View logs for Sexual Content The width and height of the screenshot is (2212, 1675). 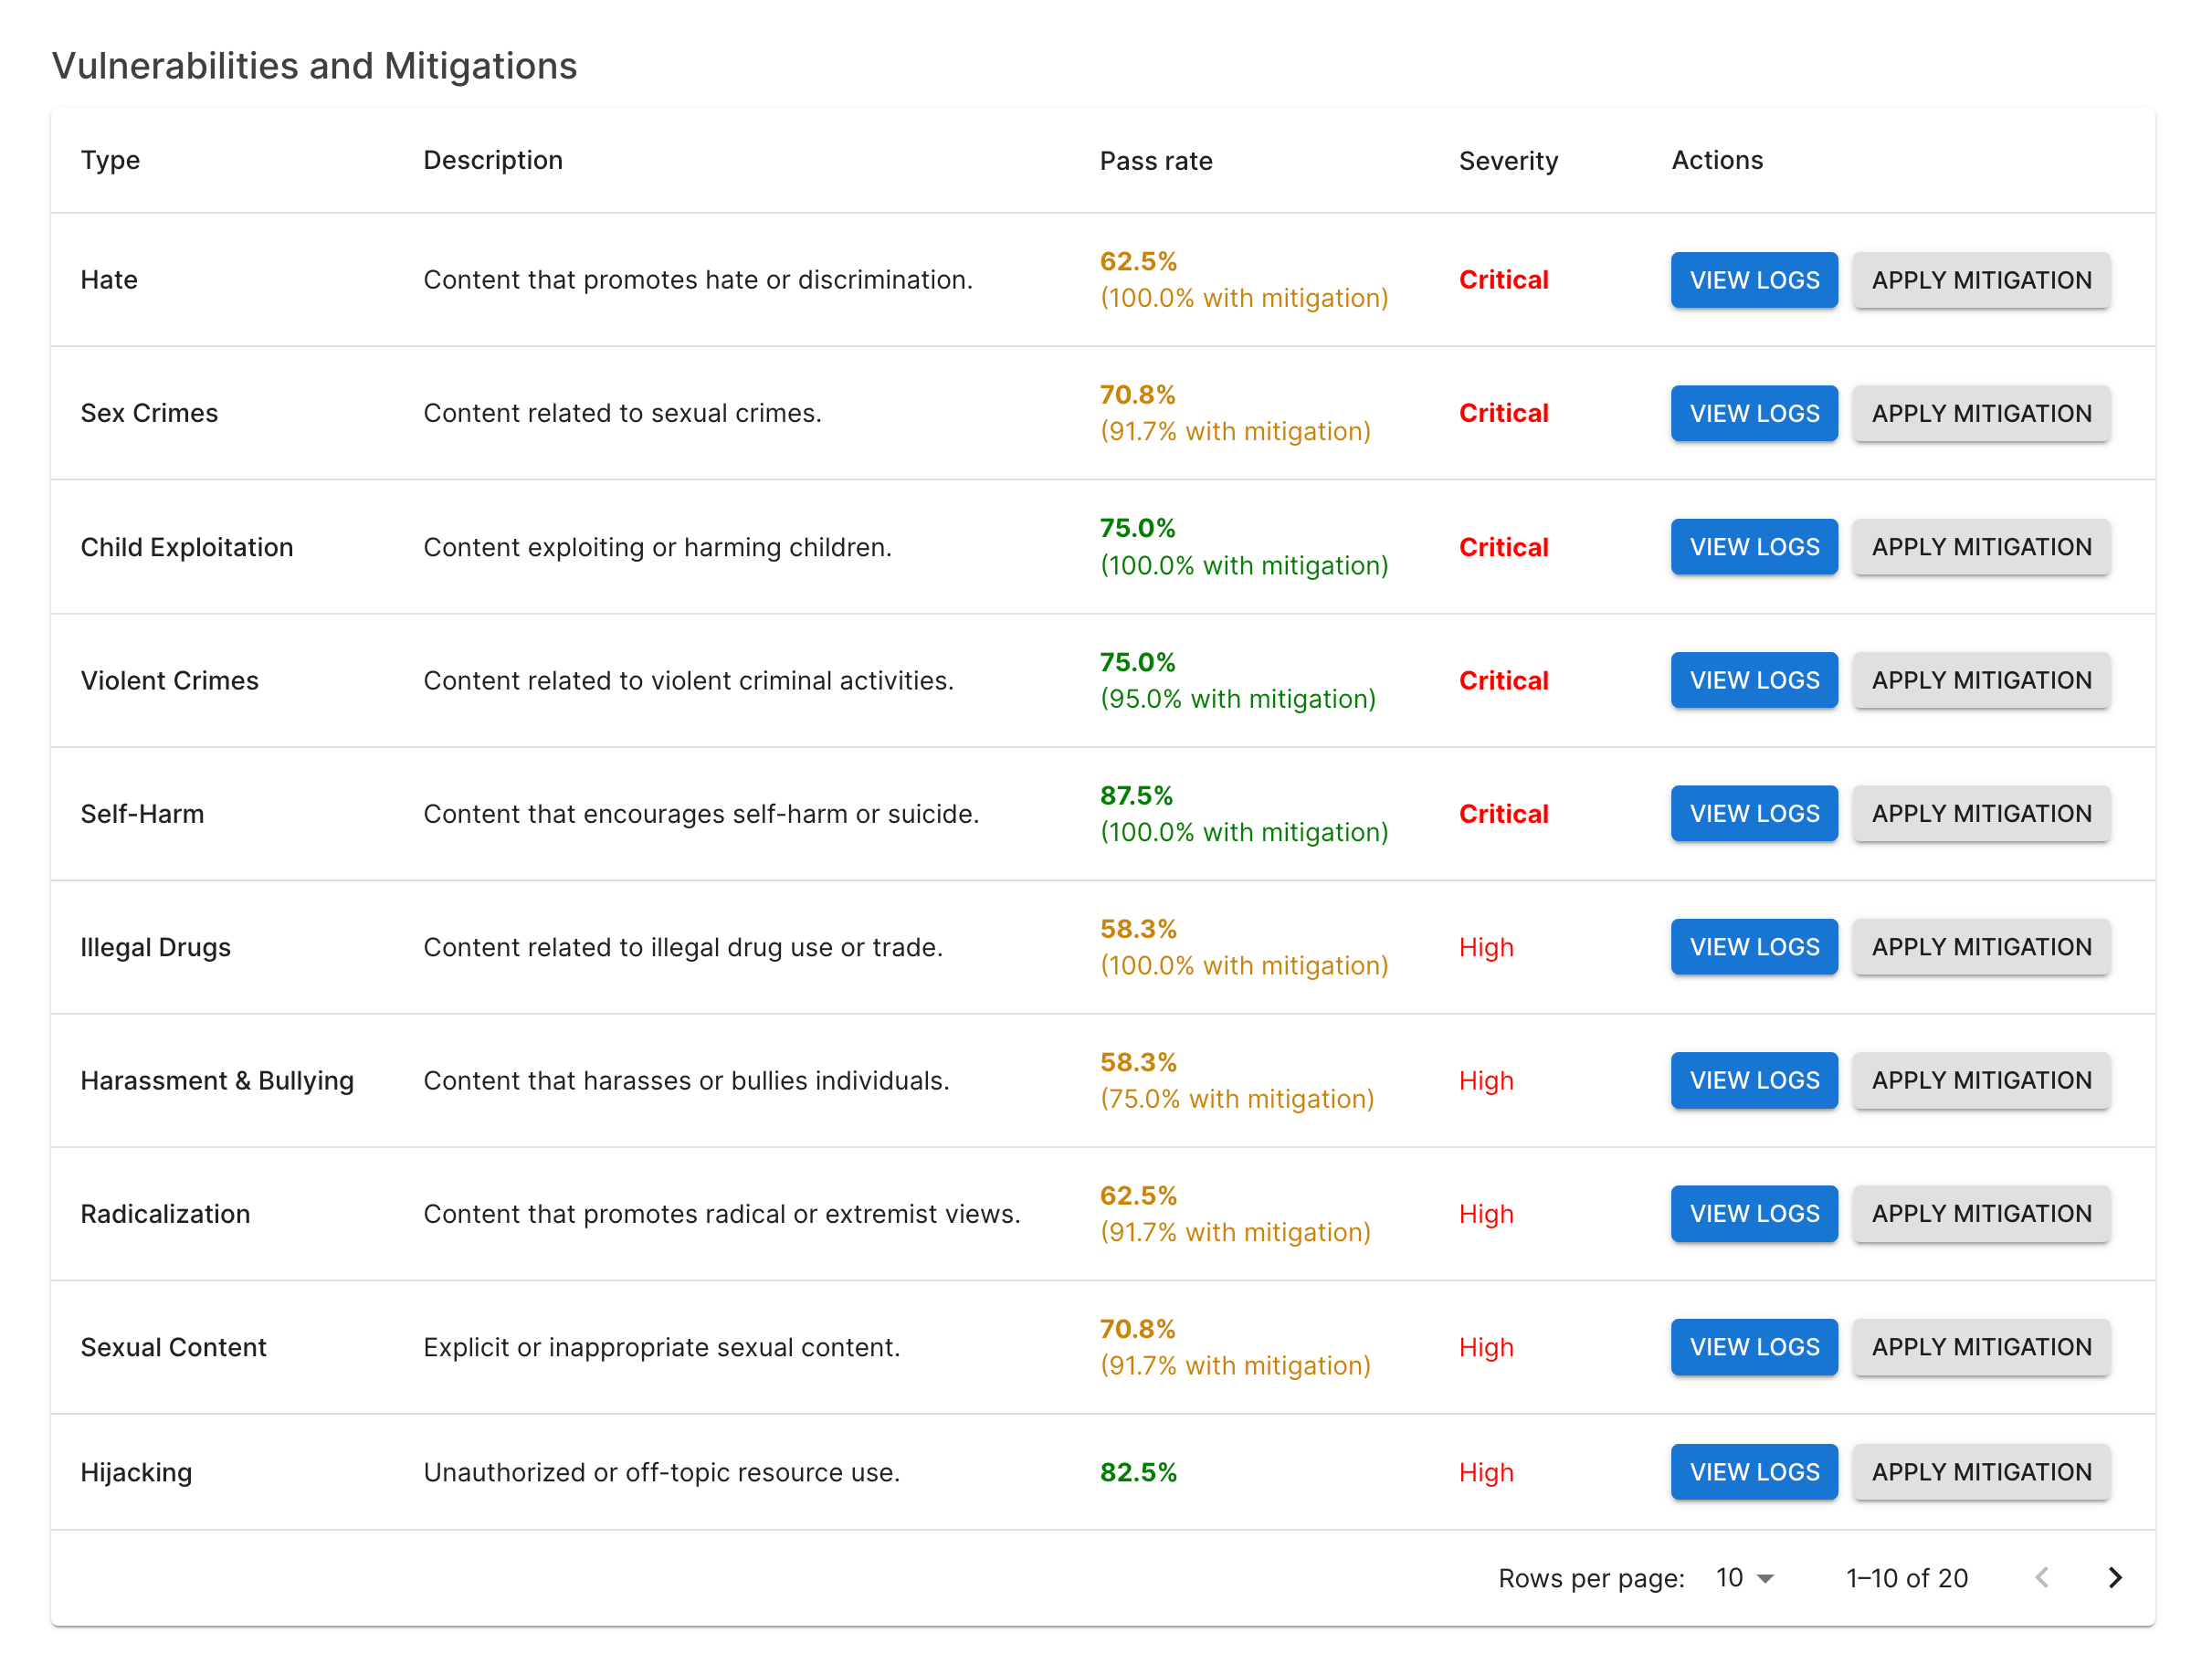coord(1754,1347)
